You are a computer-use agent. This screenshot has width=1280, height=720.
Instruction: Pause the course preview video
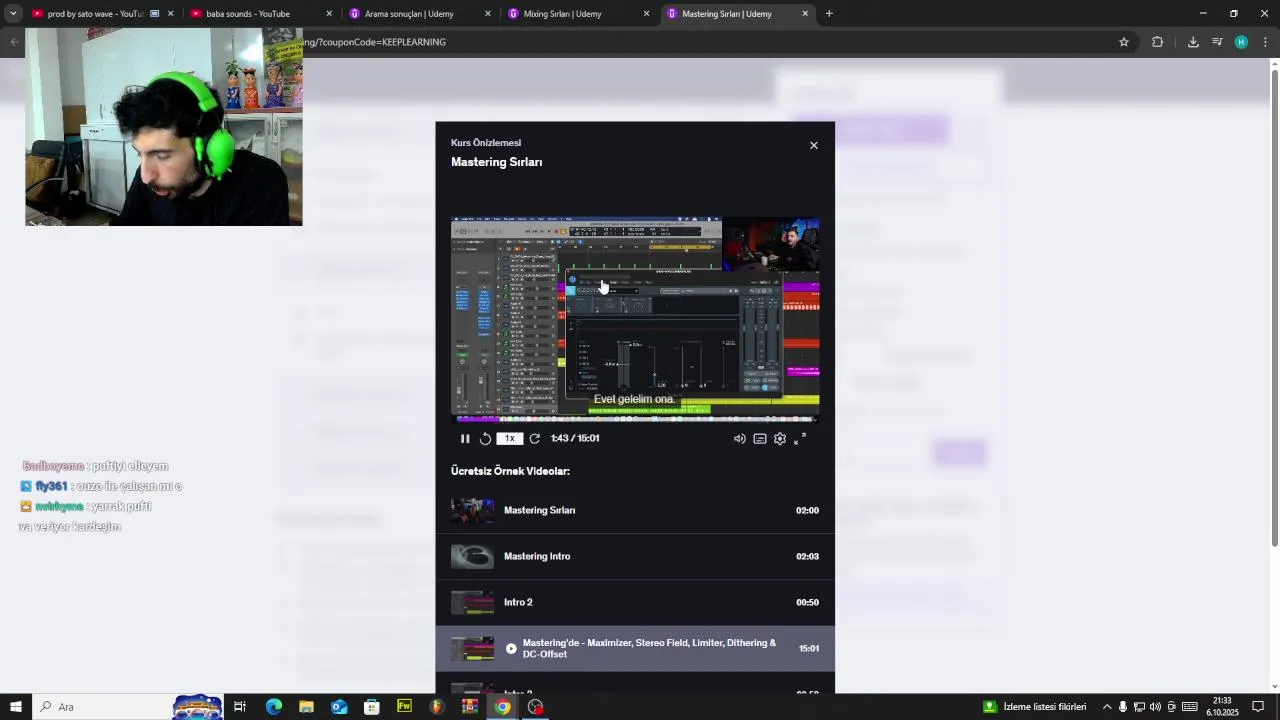point(465,439)
